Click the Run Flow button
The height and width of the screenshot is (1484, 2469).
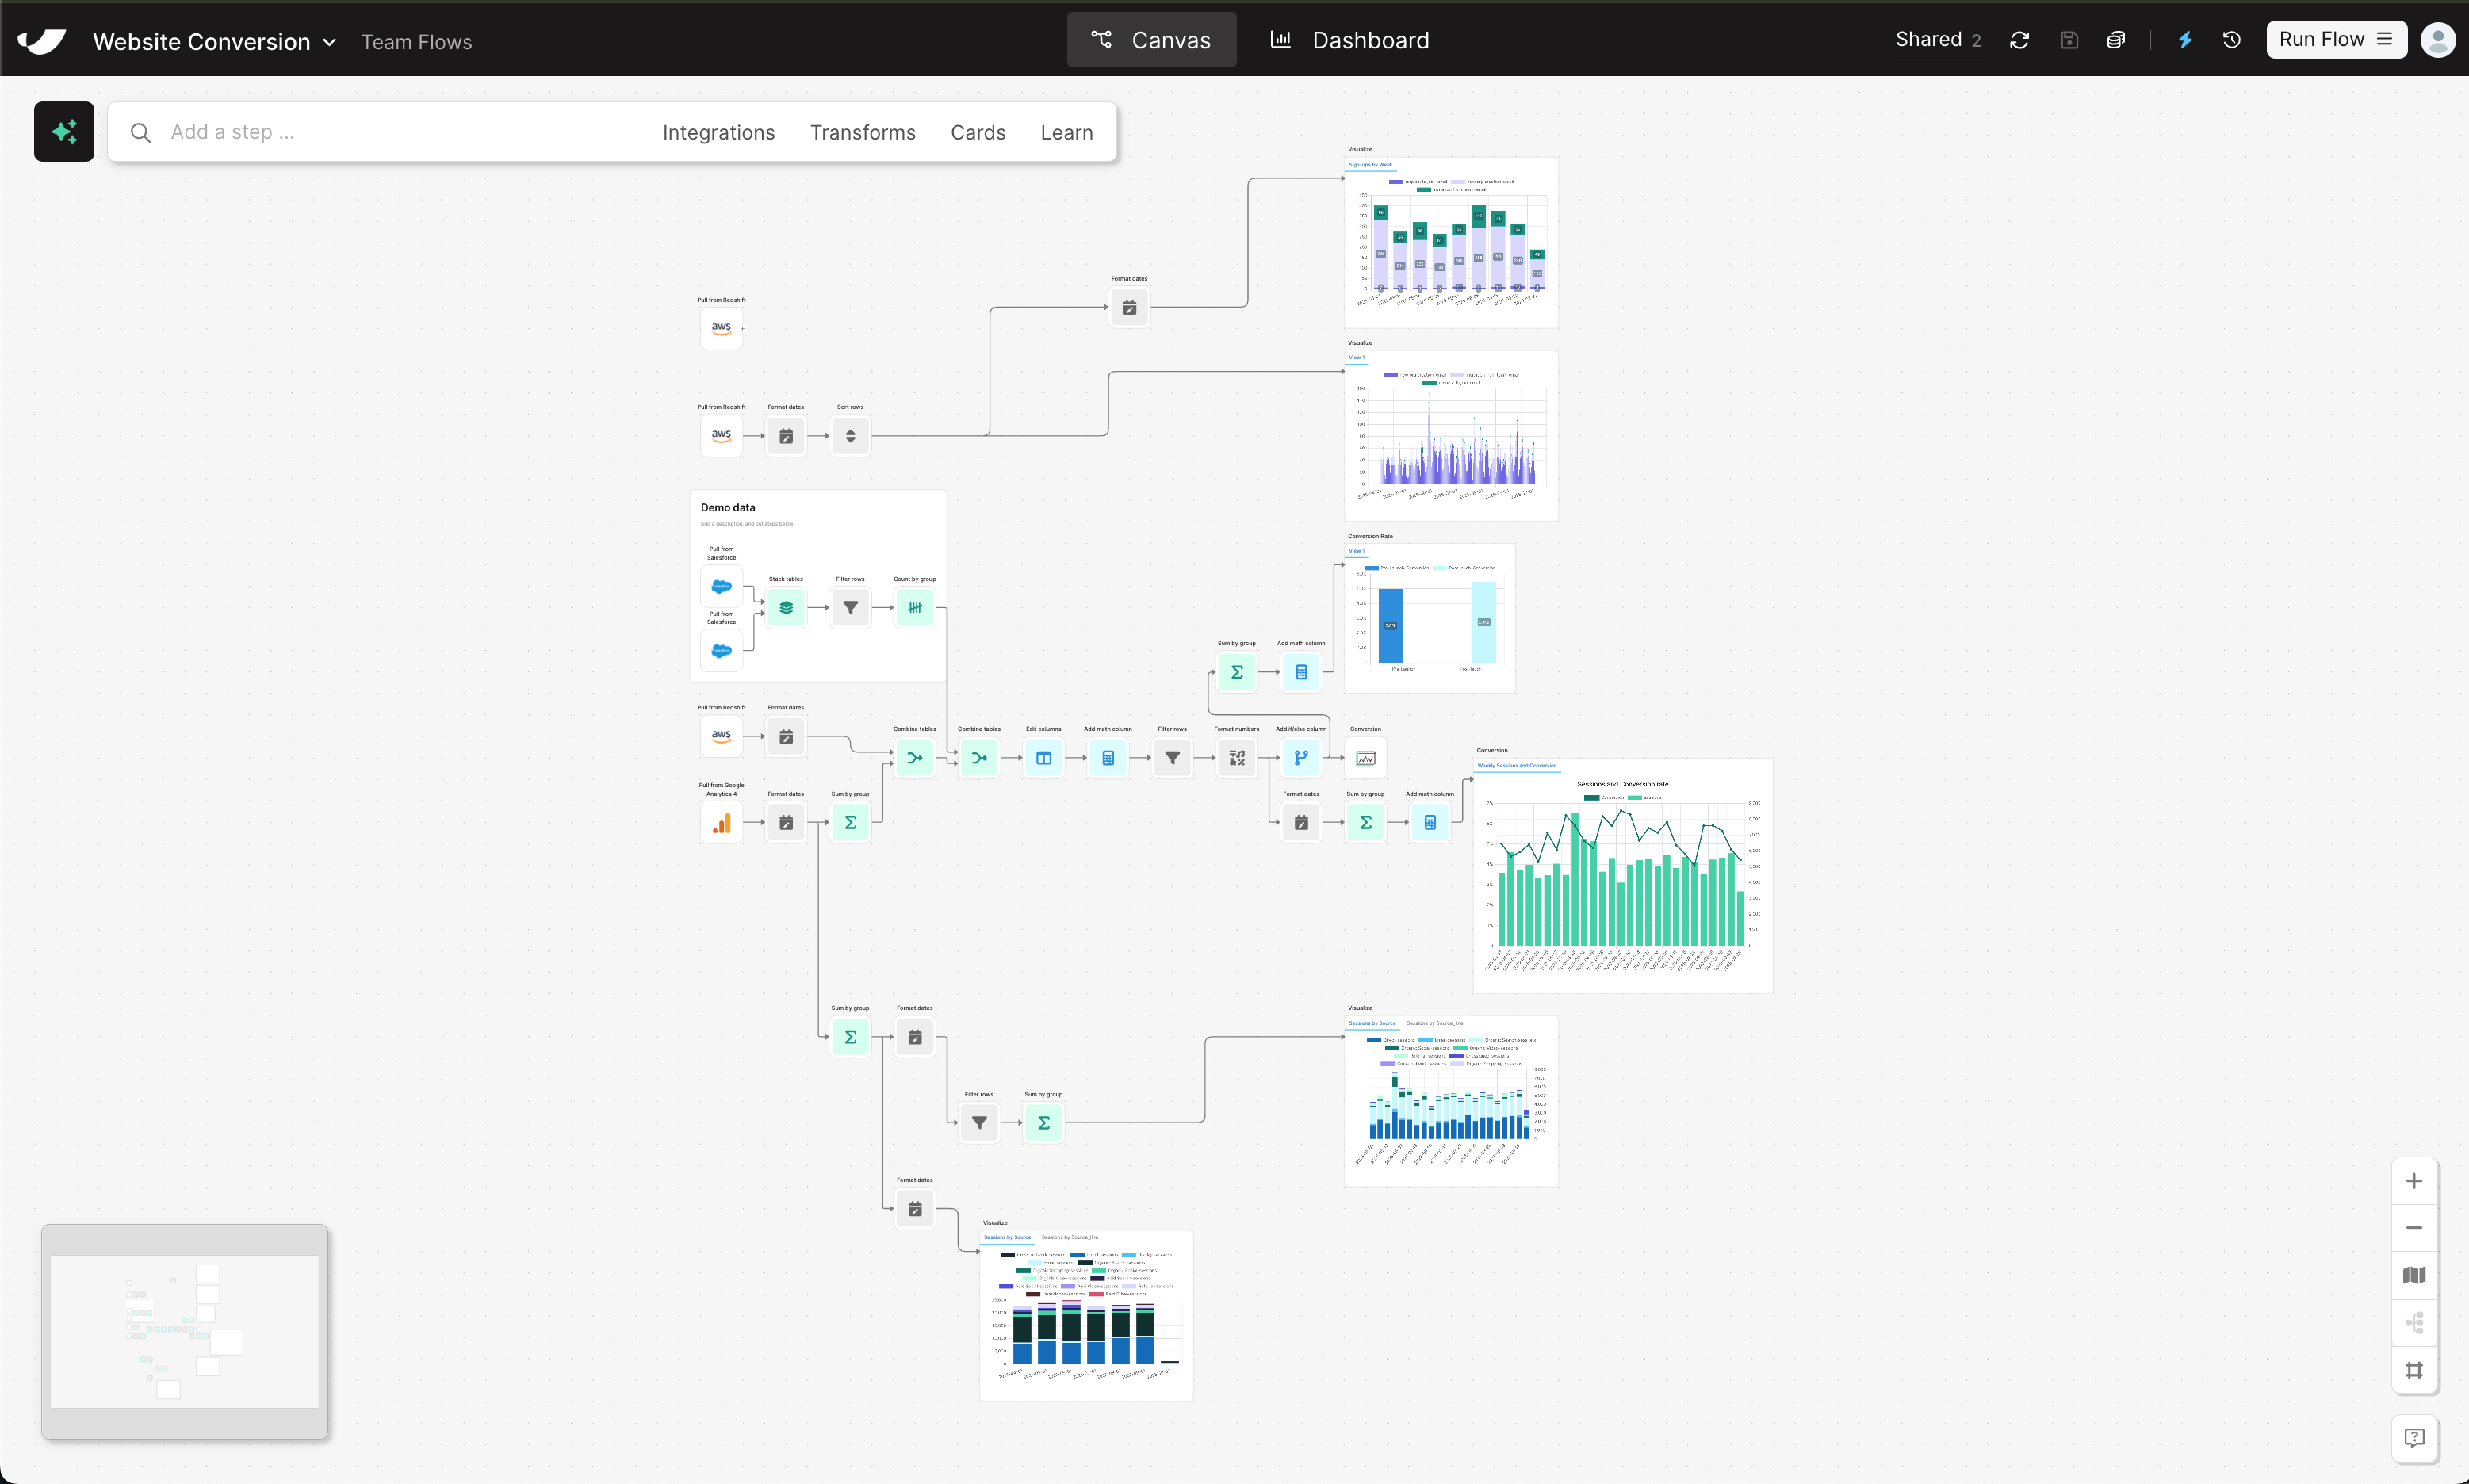coord(2335,39)
